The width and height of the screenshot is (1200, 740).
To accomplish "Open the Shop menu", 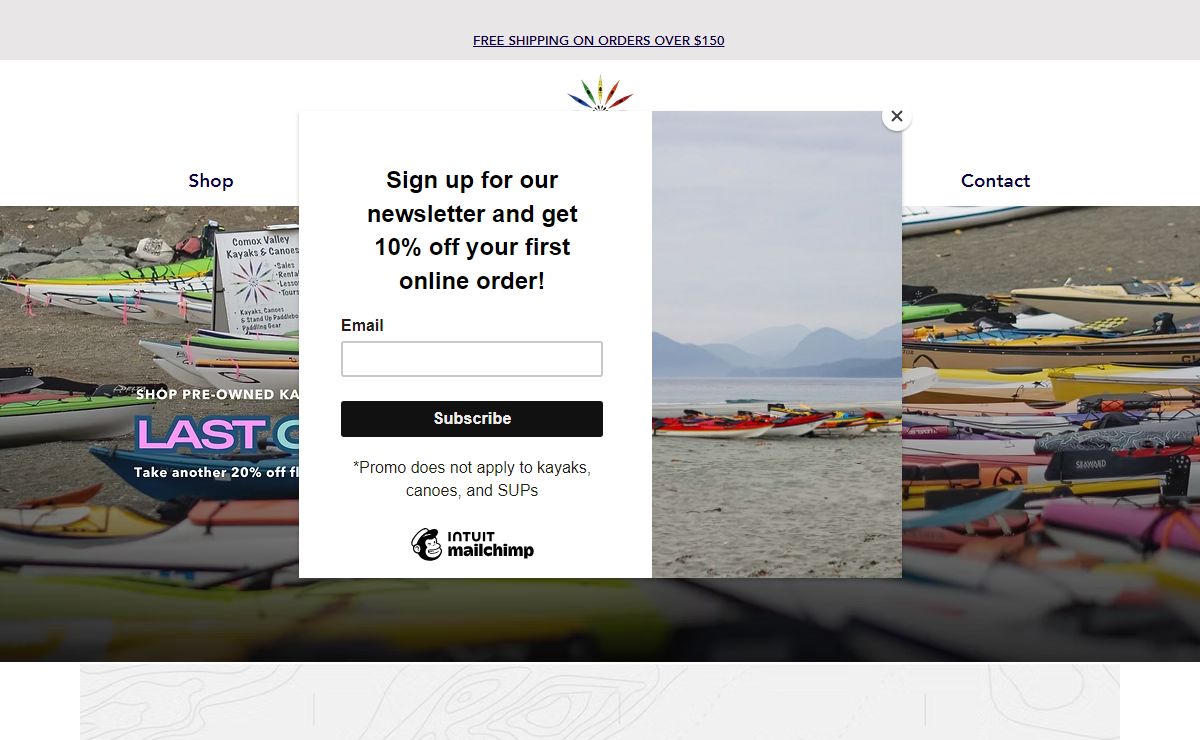I will point(211,180).
